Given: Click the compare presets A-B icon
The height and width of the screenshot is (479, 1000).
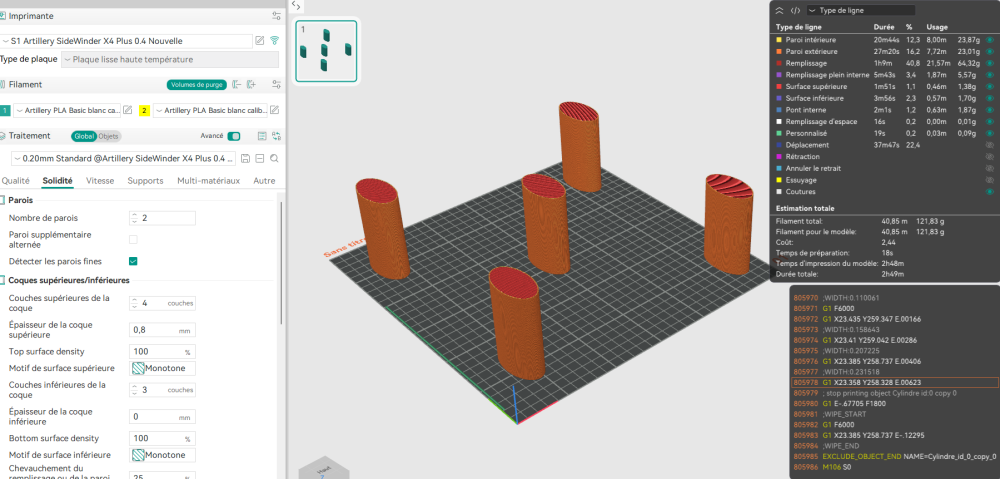Looking at the screenshot, I should (276, 136).
